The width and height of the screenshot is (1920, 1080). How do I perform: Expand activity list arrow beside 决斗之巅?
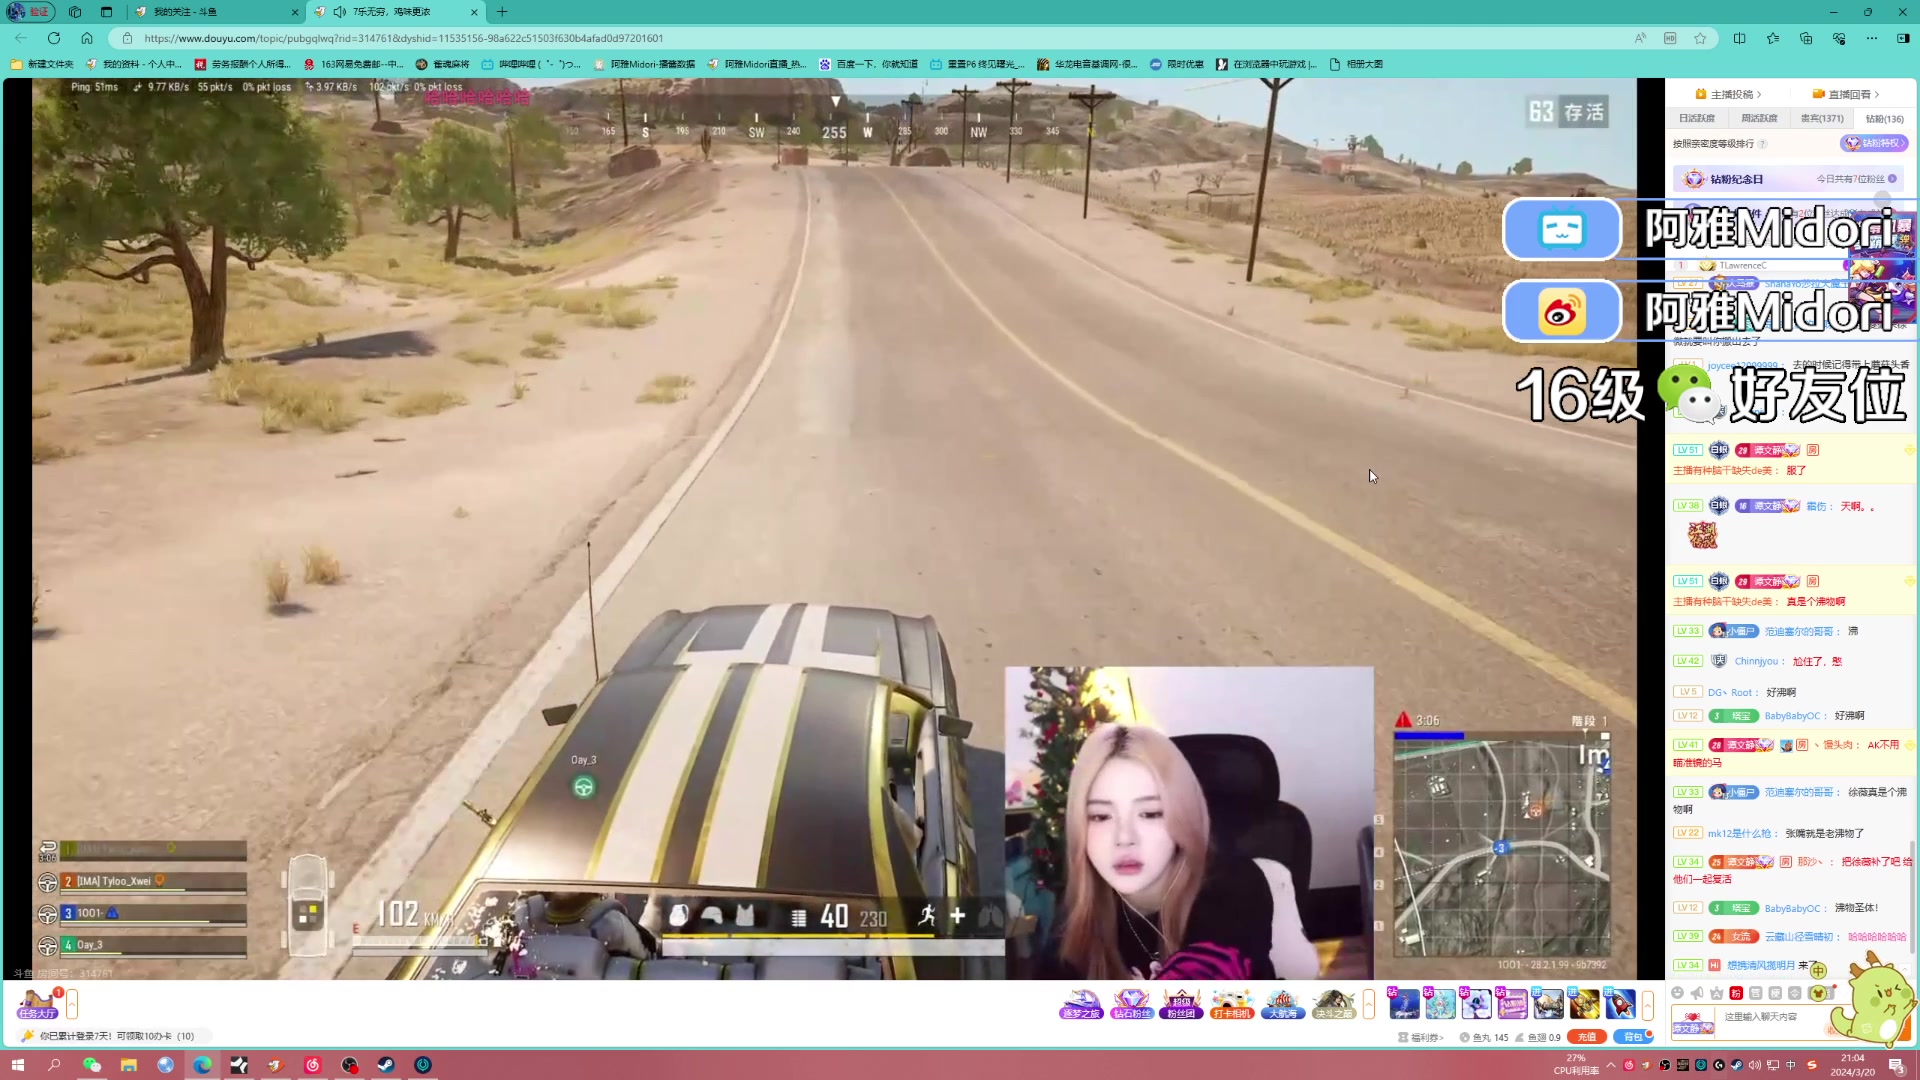point(1368,1004)
